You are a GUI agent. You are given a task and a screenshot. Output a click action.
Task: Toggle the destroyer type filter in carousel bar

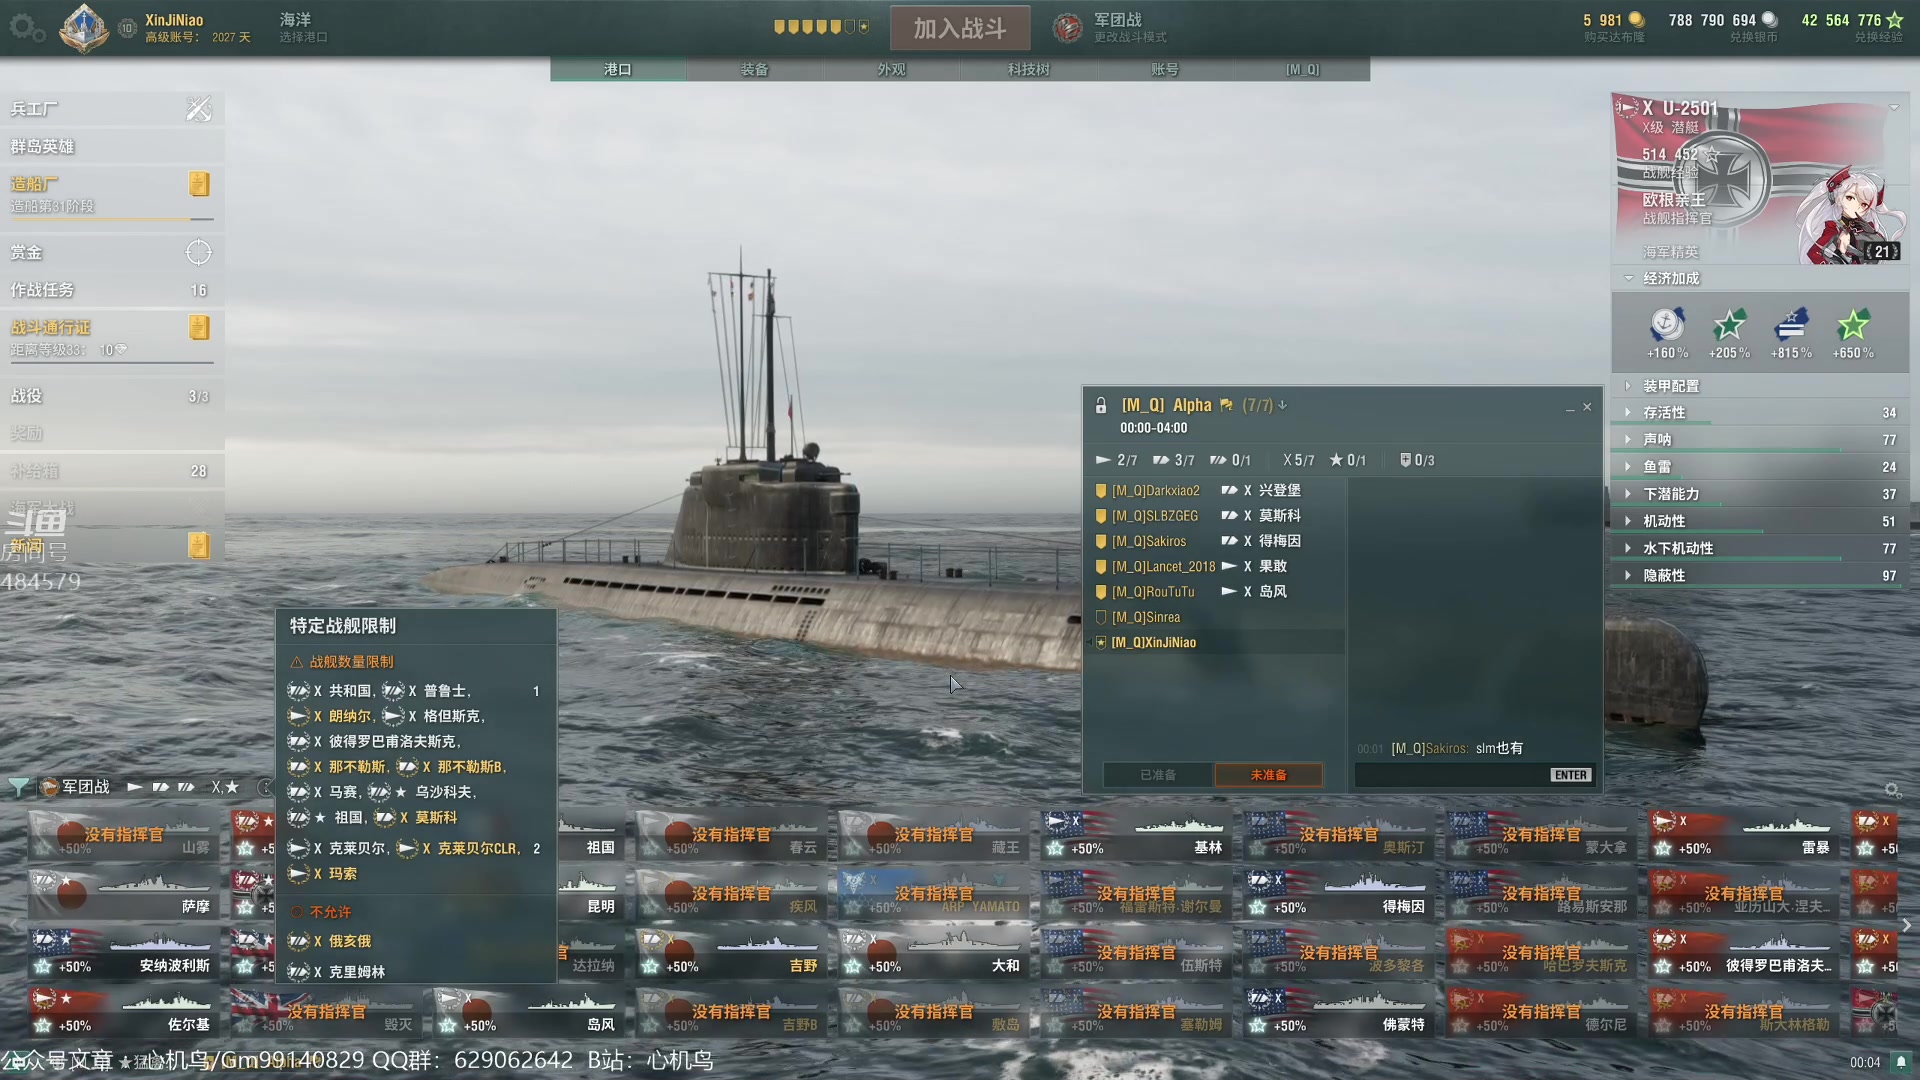135,787
